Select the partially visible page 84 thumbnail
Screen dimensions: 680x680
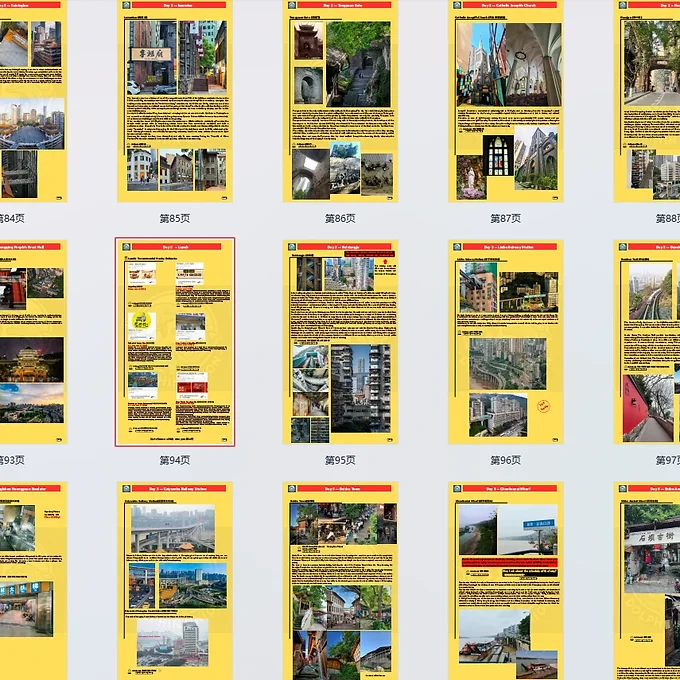tap(33, 100)
